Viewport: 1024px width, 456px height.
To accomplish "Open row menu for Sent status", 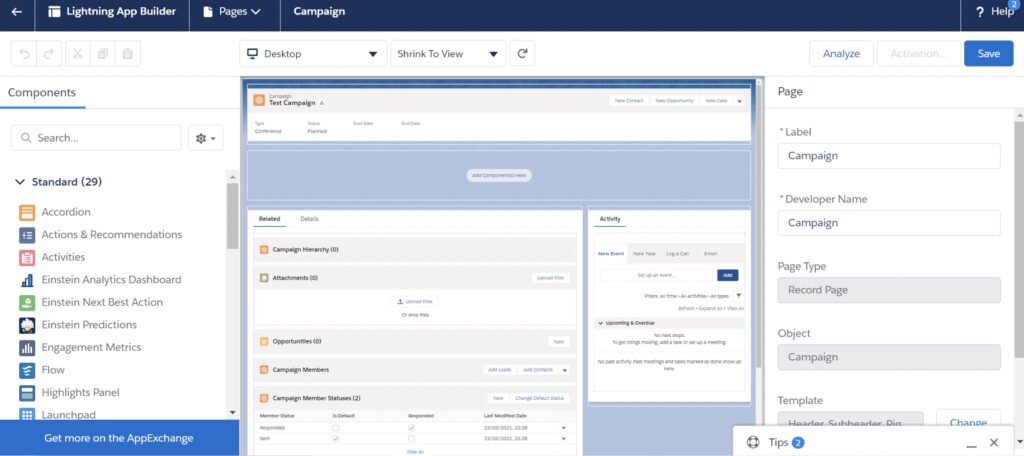I will coord(564,439).
